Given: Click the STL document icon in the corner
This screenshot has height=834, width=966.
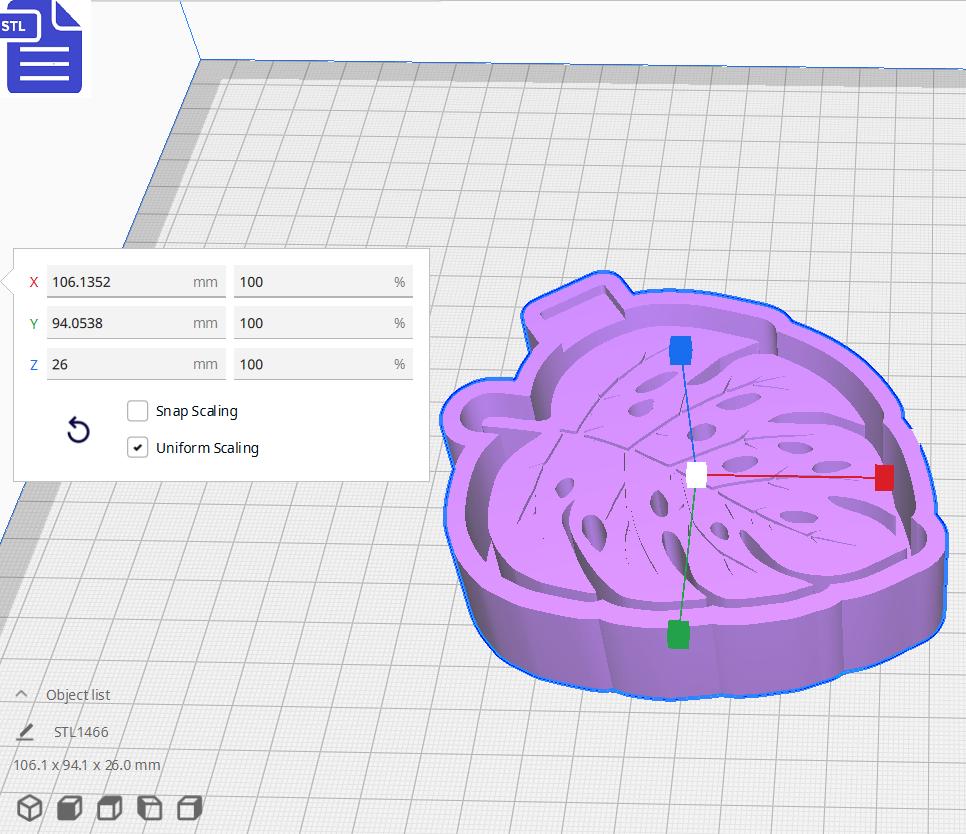Looking at the screenshot, I should click(44, 46).
